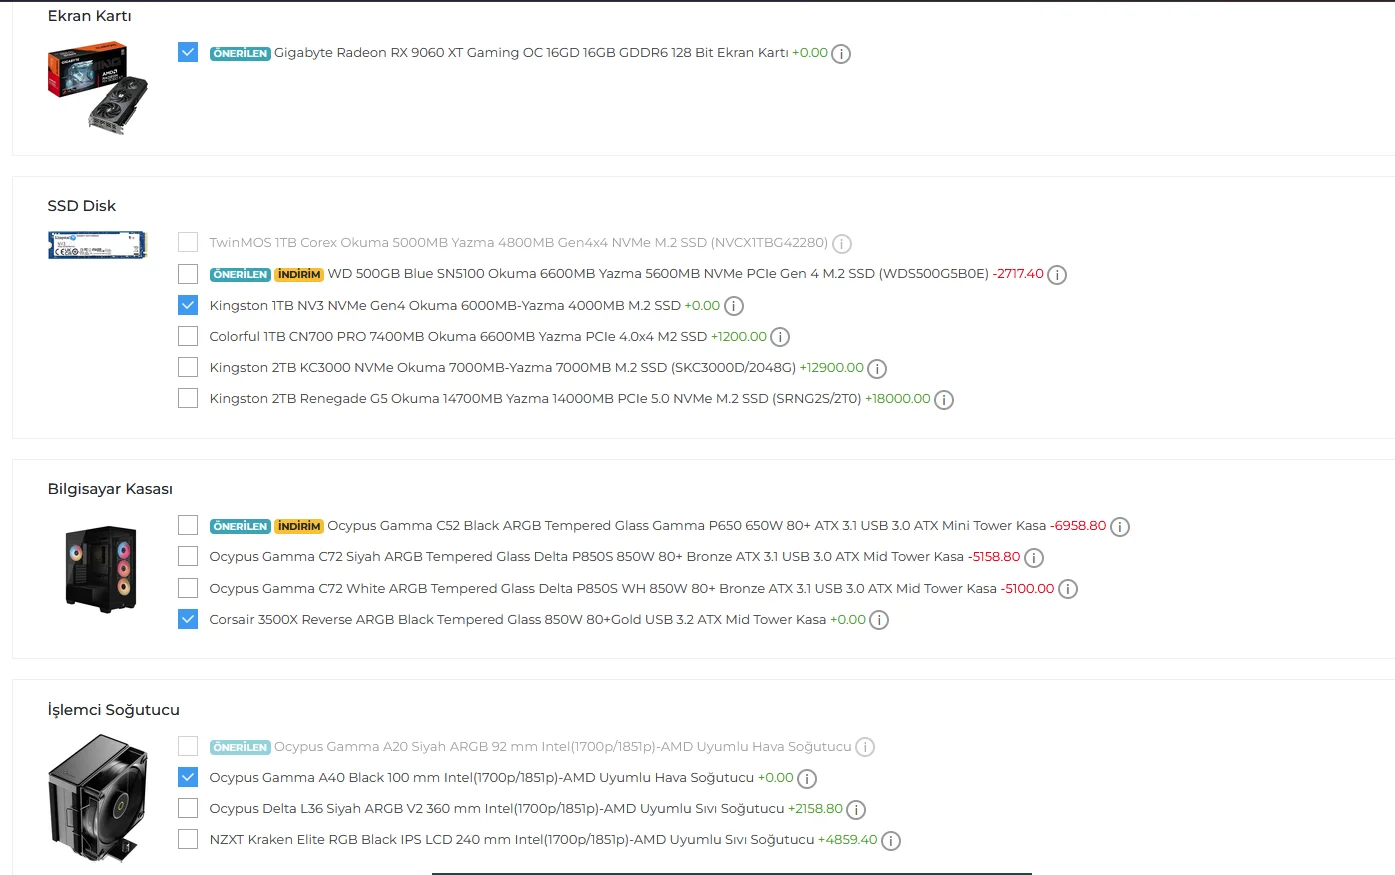The image size is (1395, 875).
Task: Open Ocypus Gamma C72 Siyah case name link
Action: 586,557
